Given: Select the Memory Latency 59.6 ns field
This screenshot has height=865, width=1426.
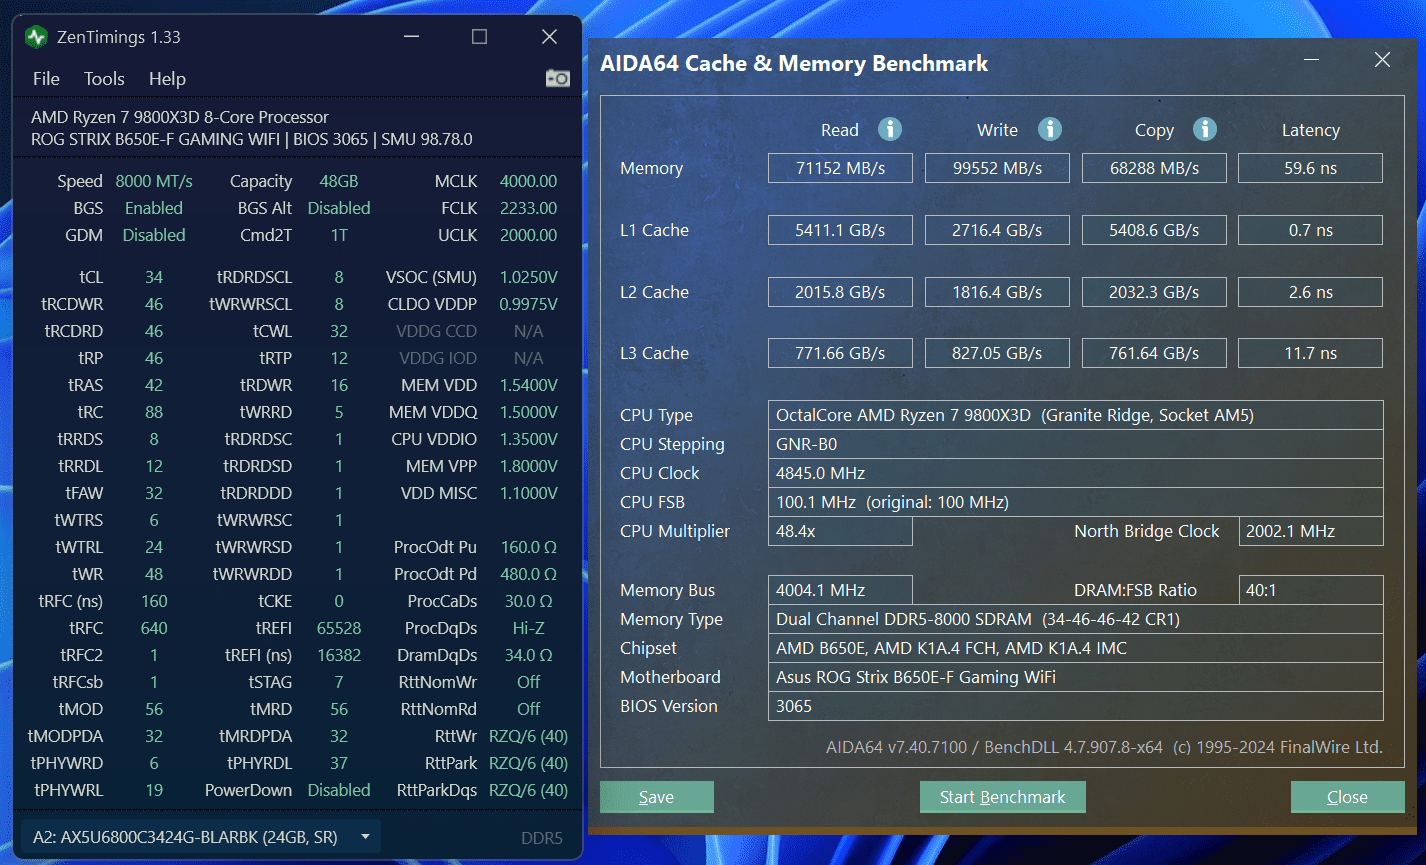Looking at the screenshot, I should click(x=1310, y=168).
